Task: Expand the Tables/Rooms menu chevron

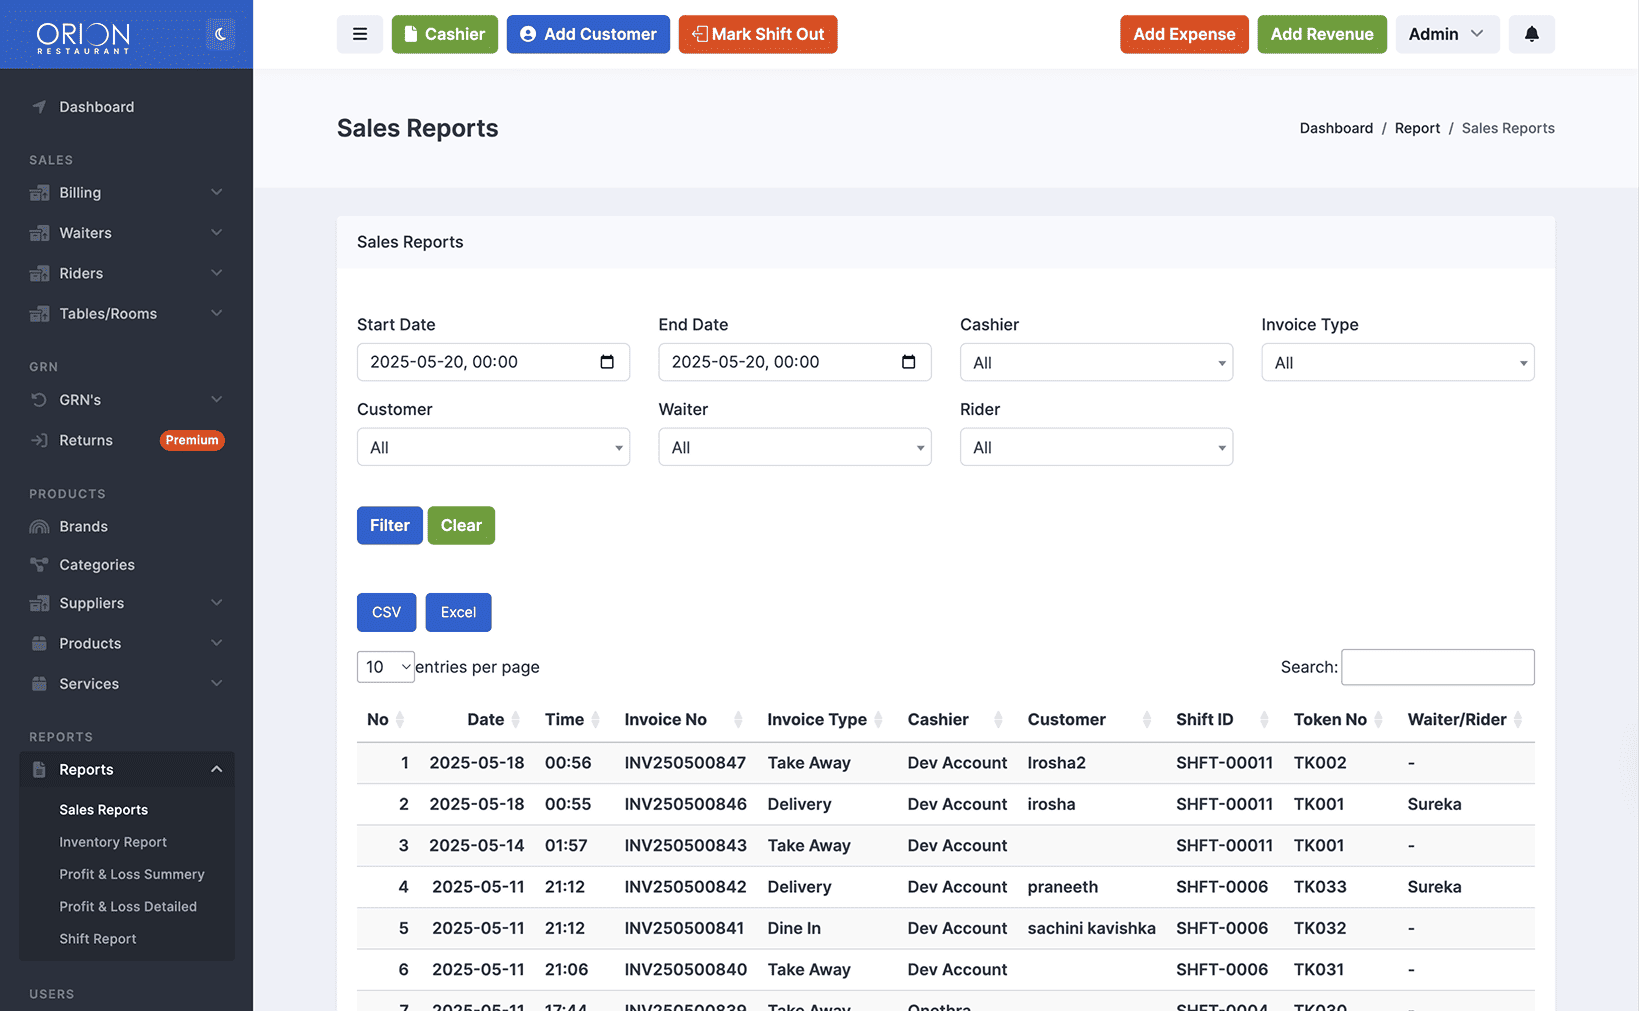Action: click(216, 313)
